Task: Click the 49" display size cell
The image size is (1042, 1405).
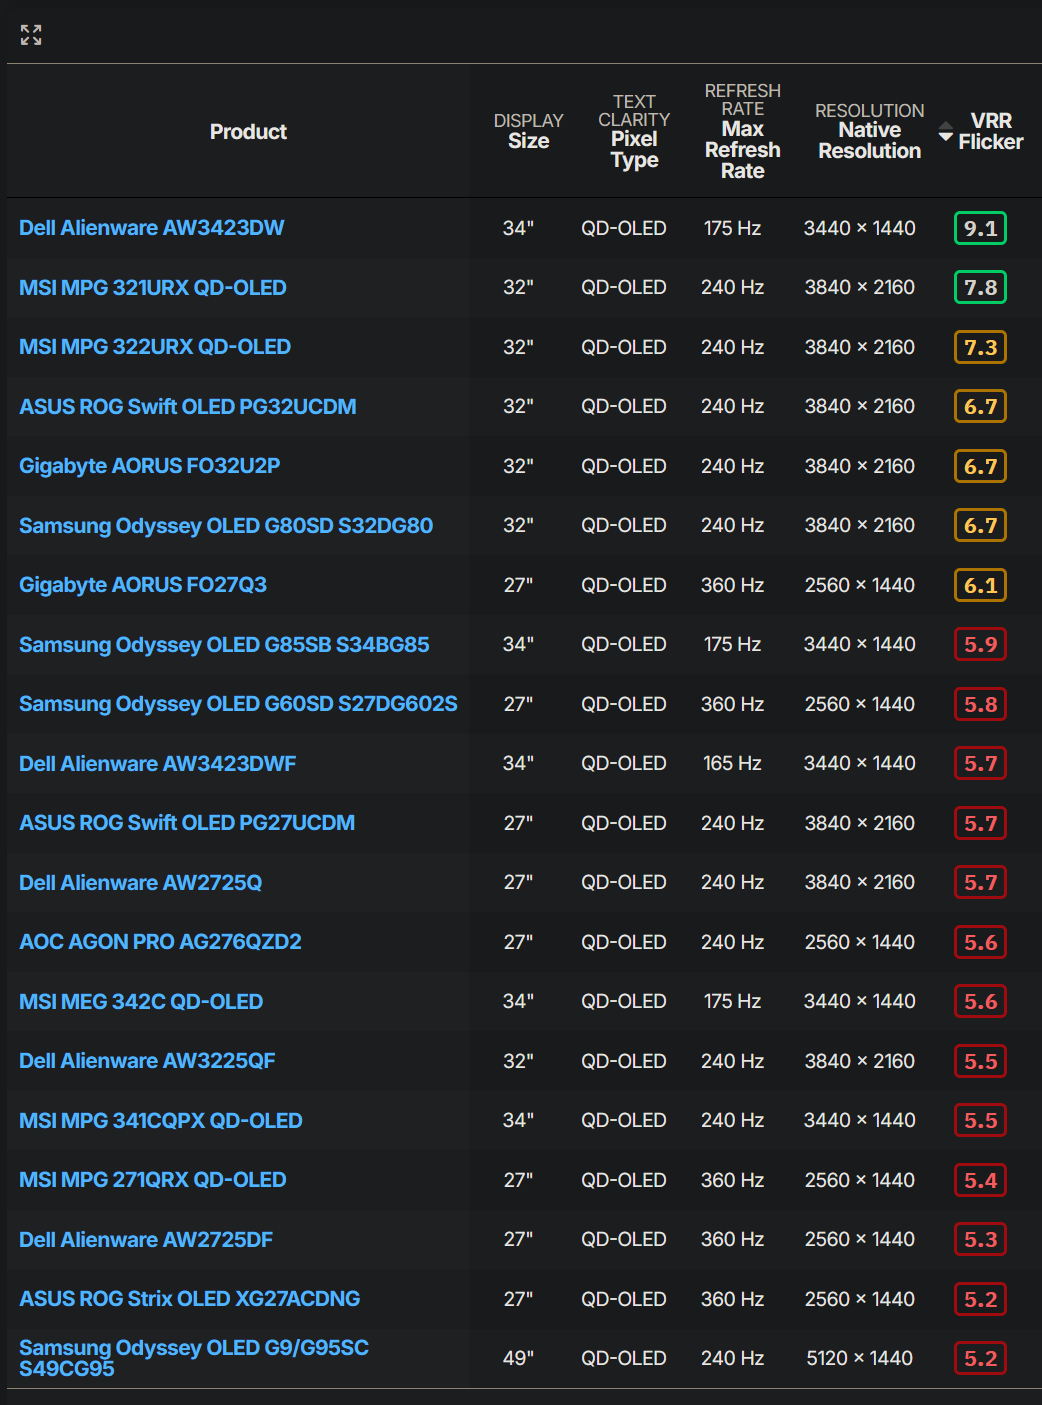Action: 518,1358
